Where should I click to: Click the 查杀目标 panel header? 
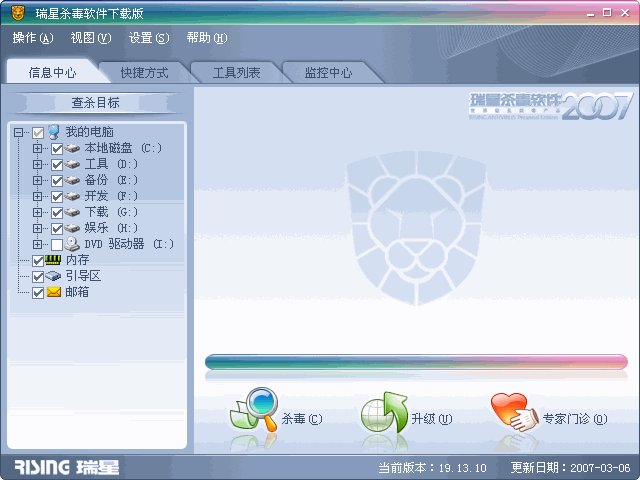pyautogui.click(x=96, y=102)
